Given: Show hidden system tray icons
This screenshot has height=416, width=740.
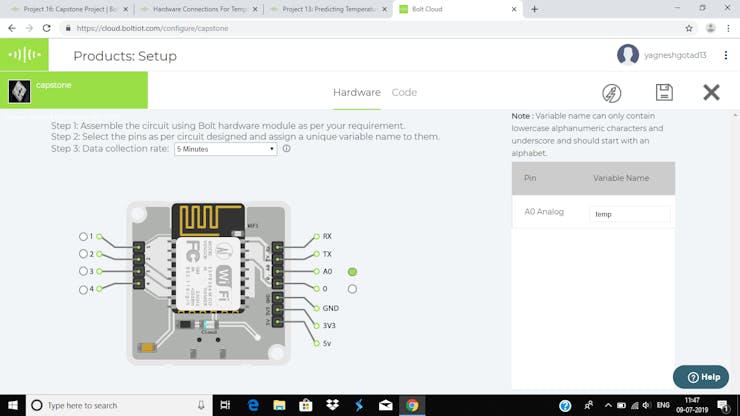Looking at the screenshot, I should tap(608, 405).
